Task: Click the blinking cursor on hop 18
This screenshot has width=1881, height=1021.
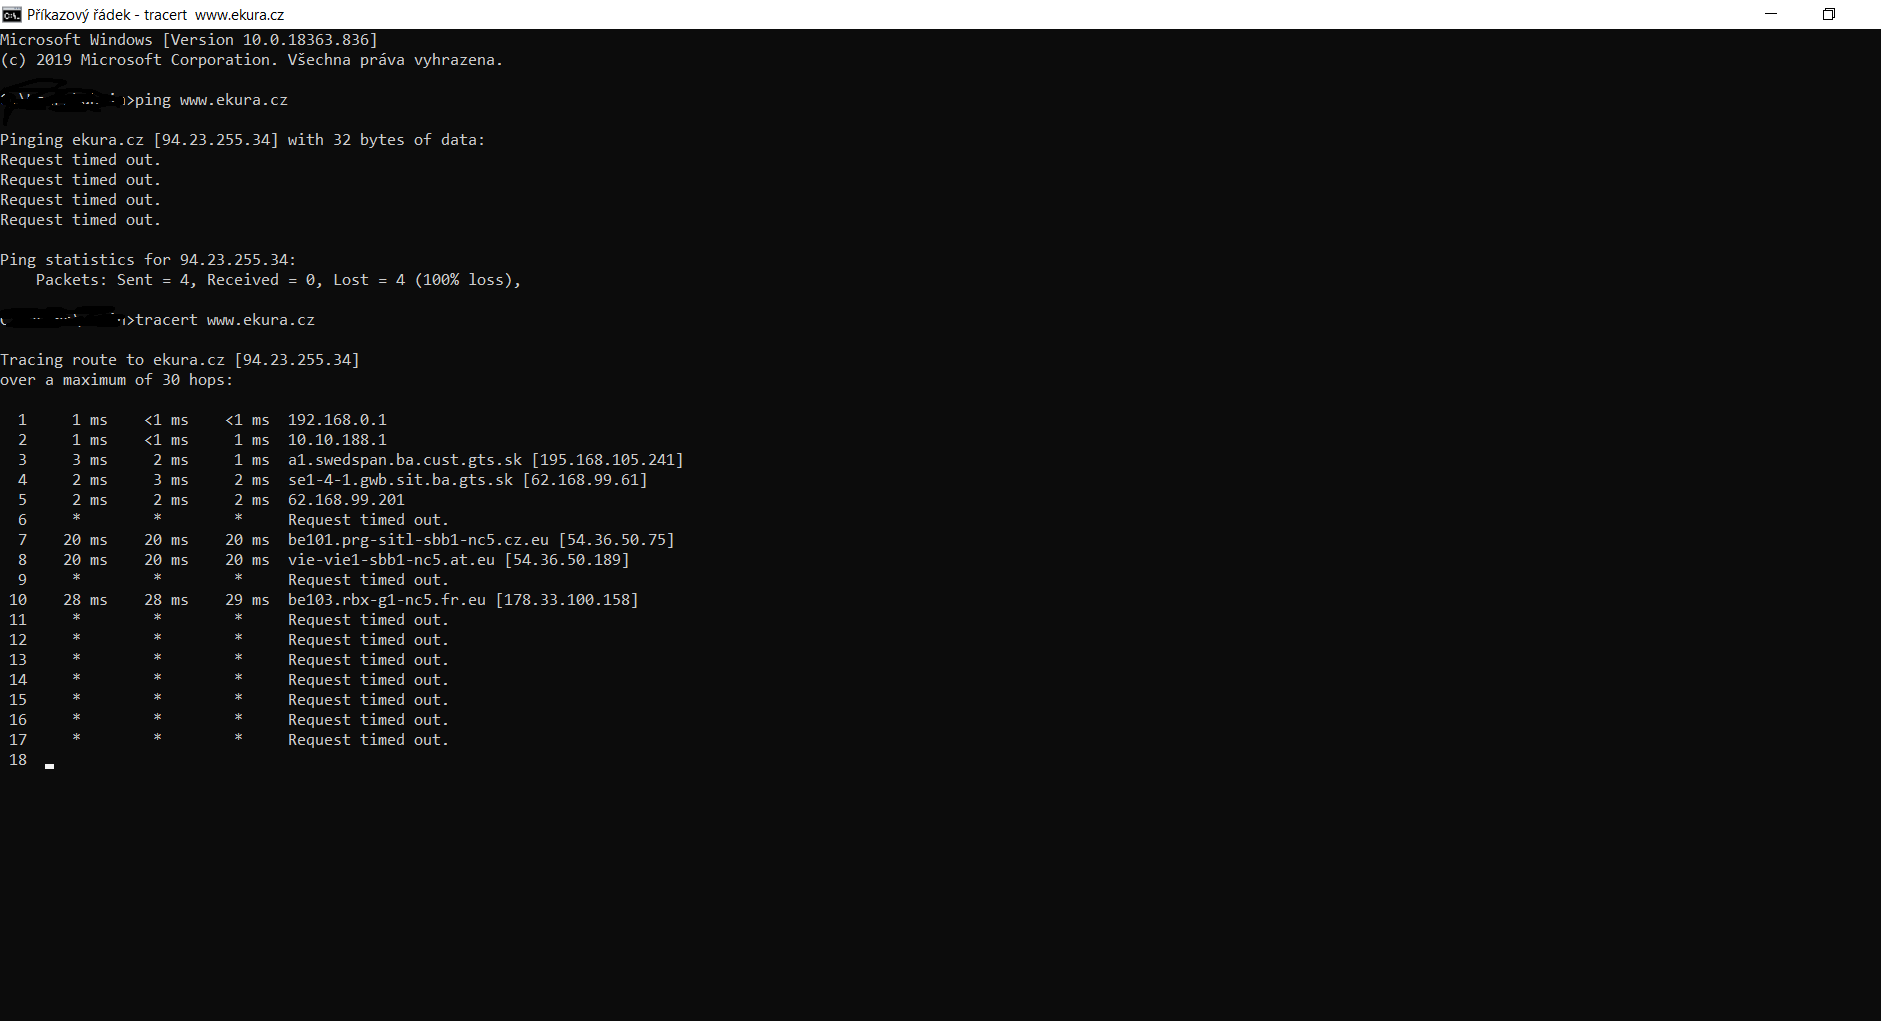Action: tap(49, 766)
